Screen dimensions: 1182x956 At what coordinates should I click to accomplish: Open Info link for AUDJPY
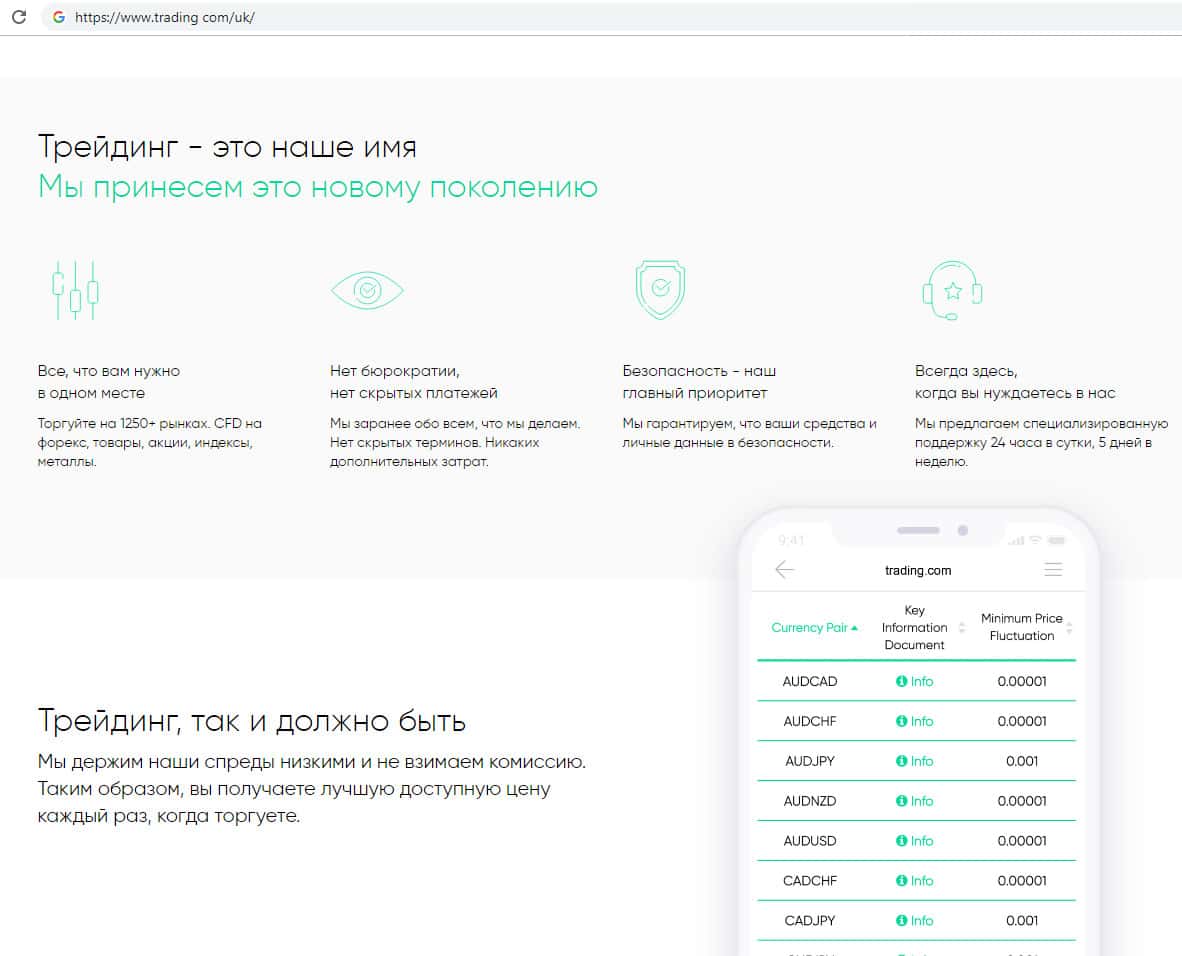tap(915, 761)
